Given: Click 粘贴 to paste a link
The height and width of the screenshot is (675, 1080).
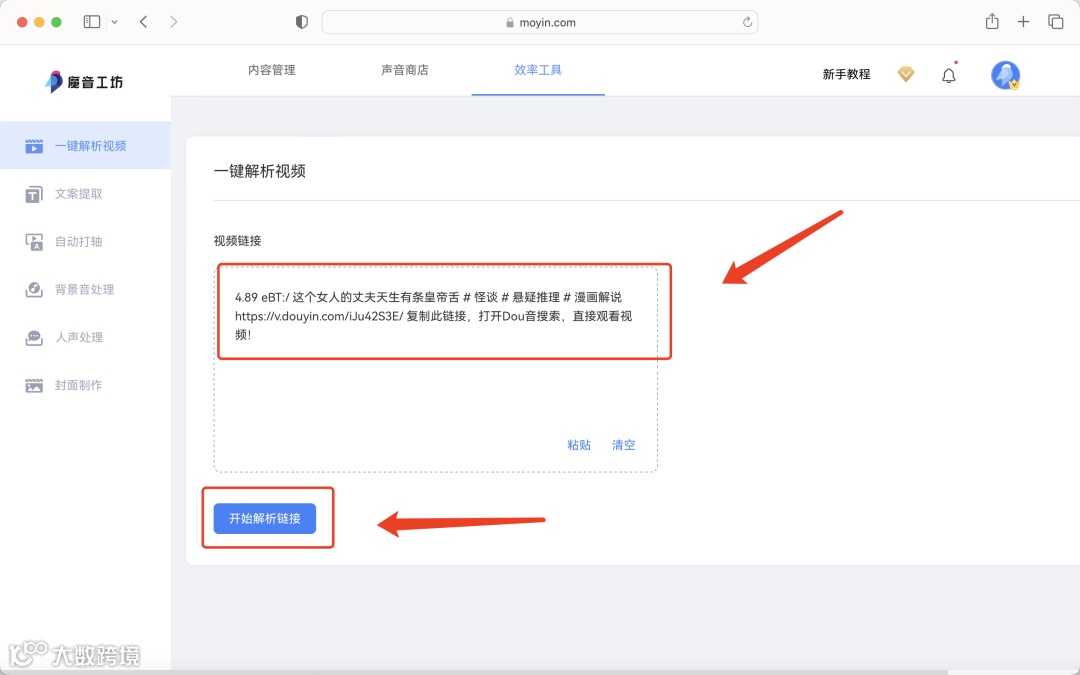Looking at the screenshot, I should [578, 445].
